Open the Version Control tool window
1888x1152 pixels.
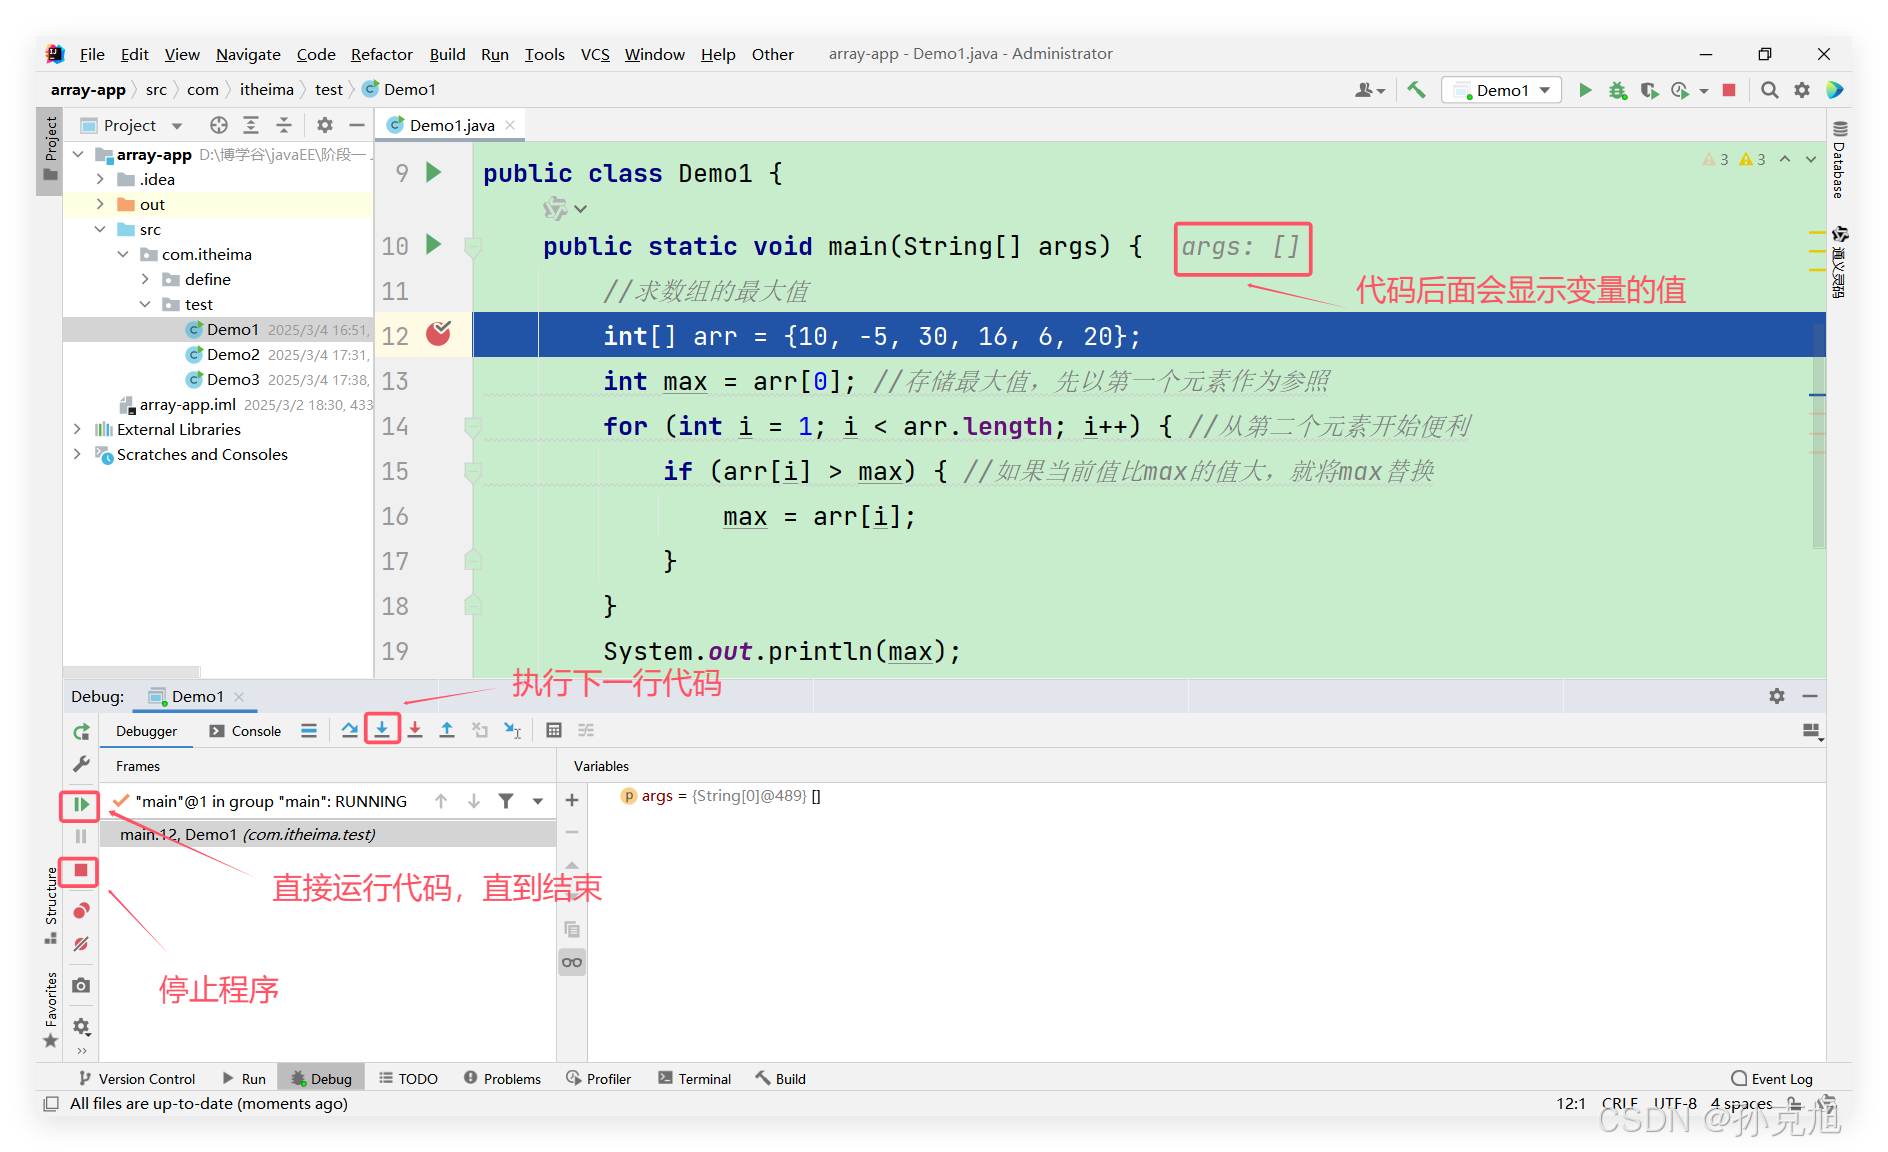click(x=137, y=1078)
